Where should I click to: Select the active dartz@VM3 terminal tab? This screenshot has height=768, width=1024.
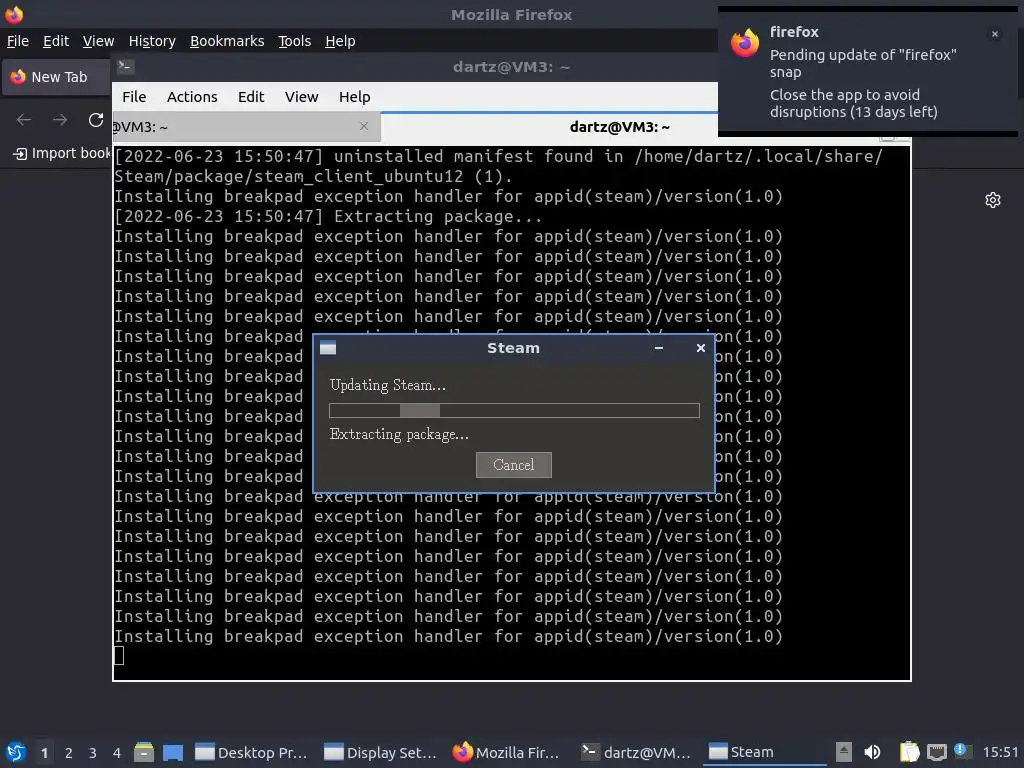619,127
